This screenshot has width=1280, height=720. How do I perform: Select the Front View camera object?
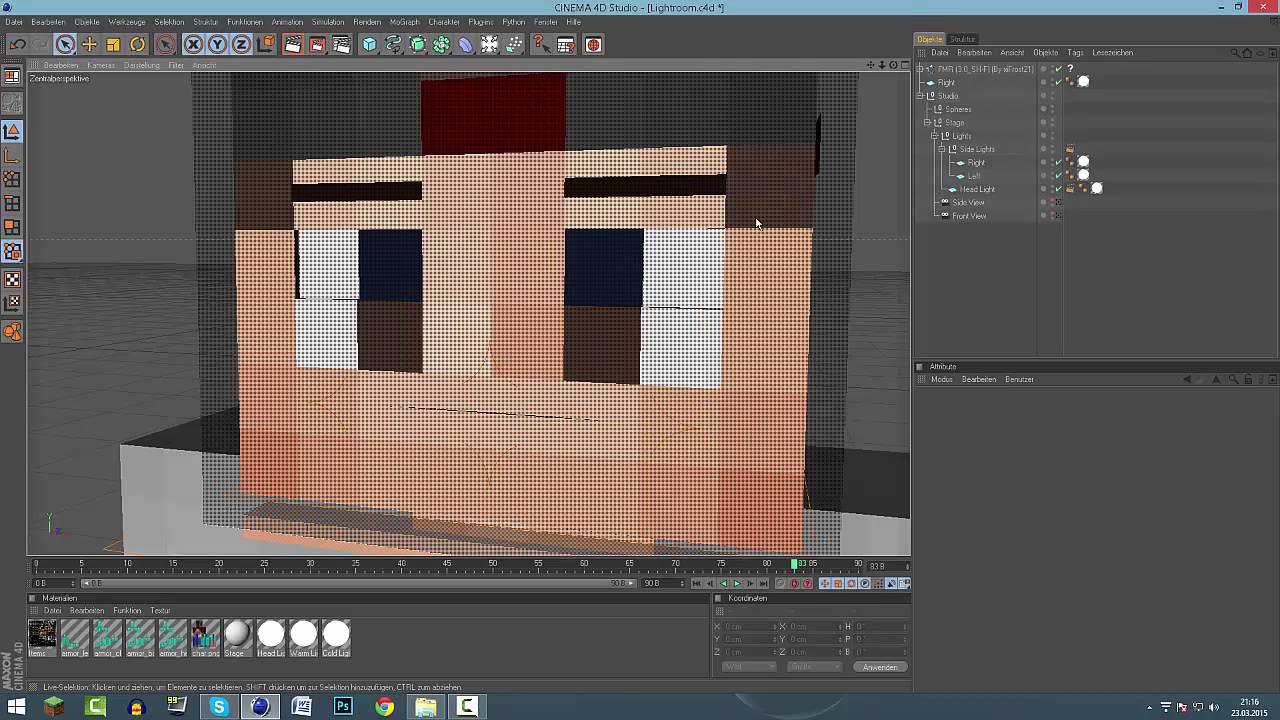tap(969, 216)
